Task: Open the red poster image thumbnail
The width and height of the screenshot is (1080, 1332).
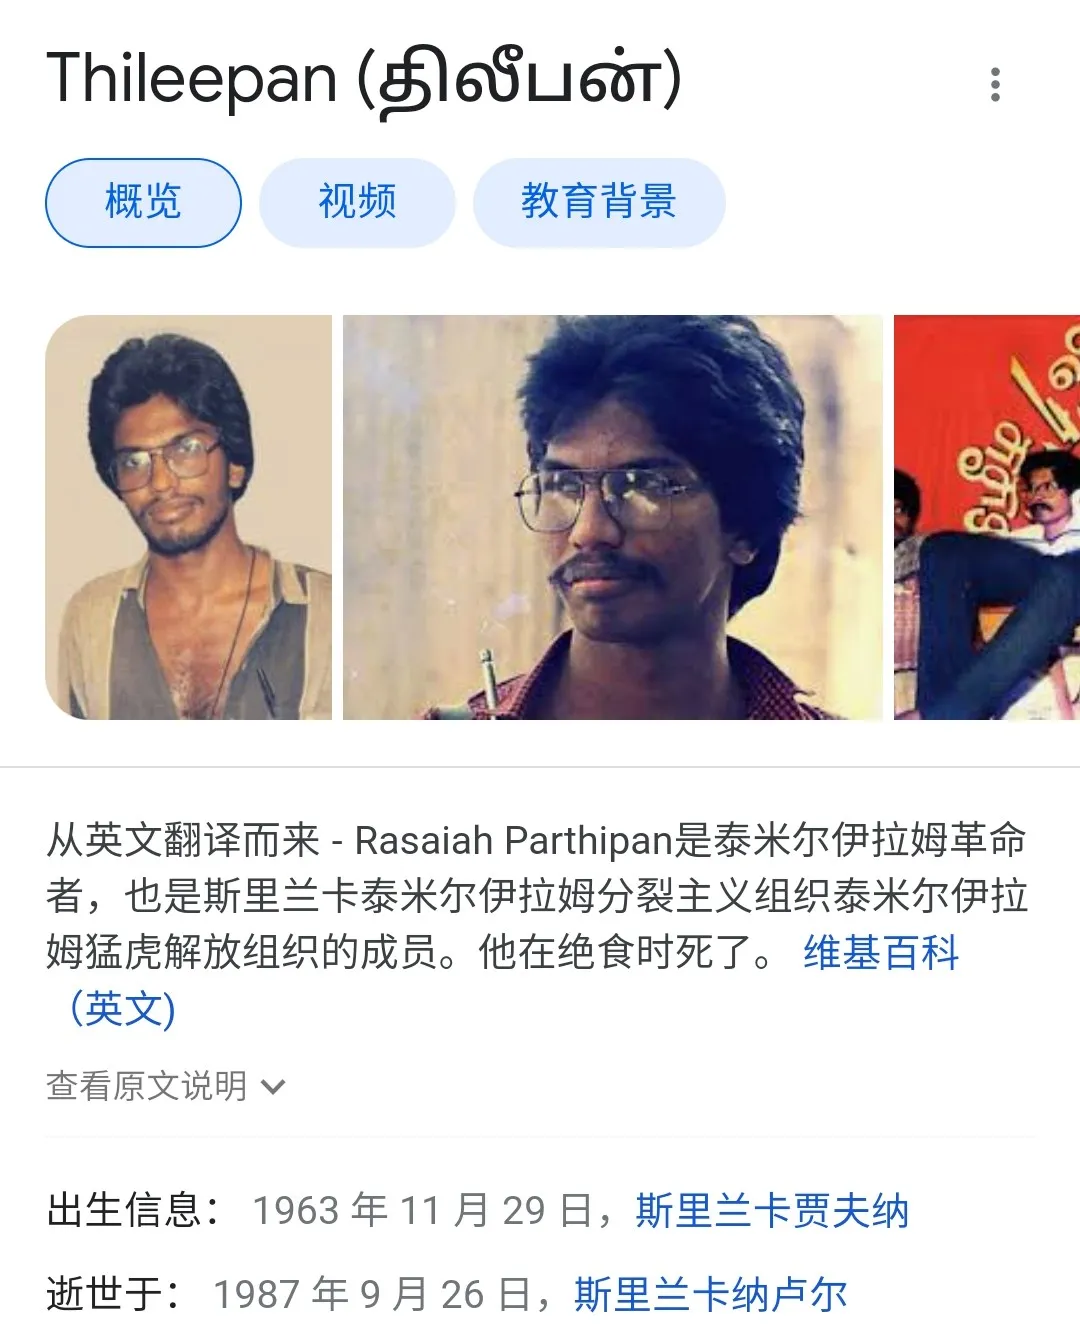Action: (987, 517)
